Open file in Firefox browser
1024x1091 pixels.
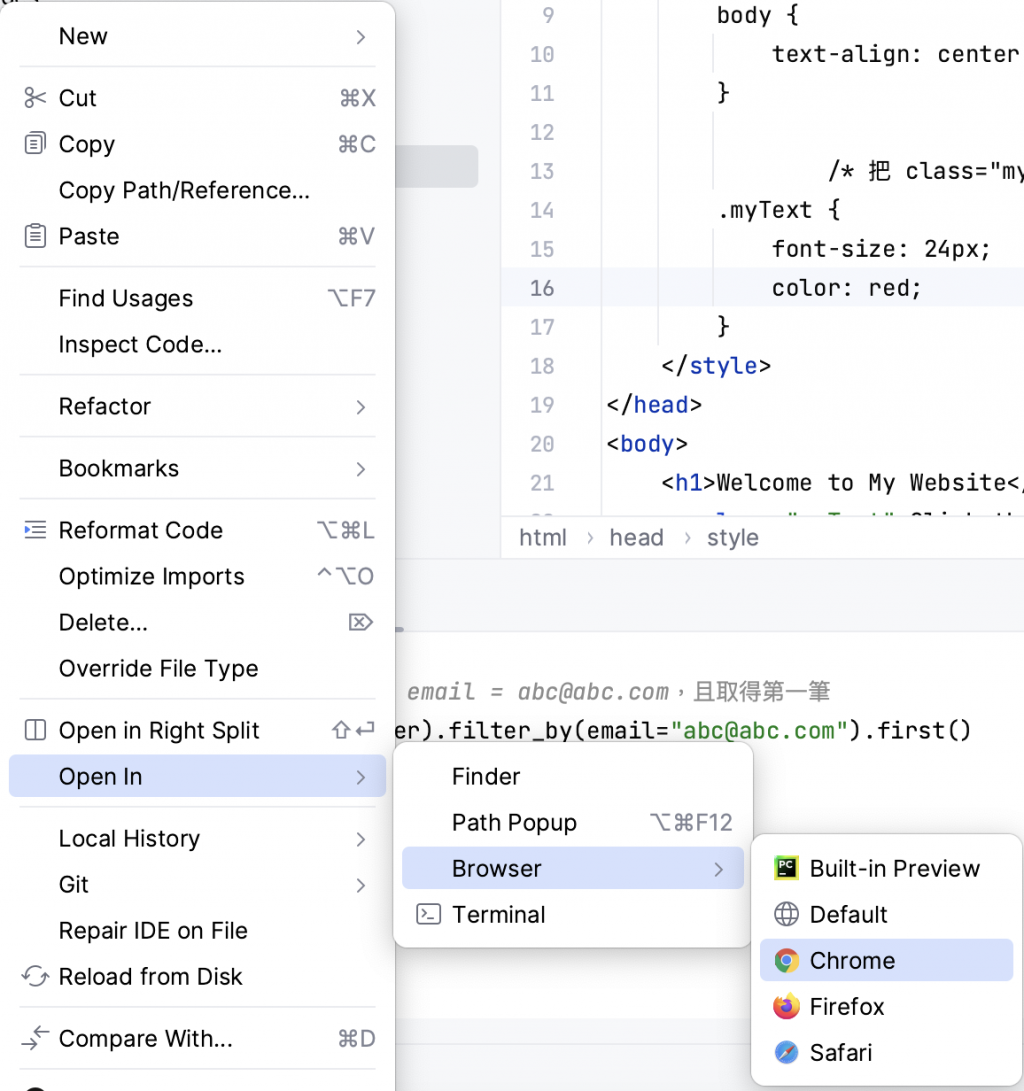847,1007
